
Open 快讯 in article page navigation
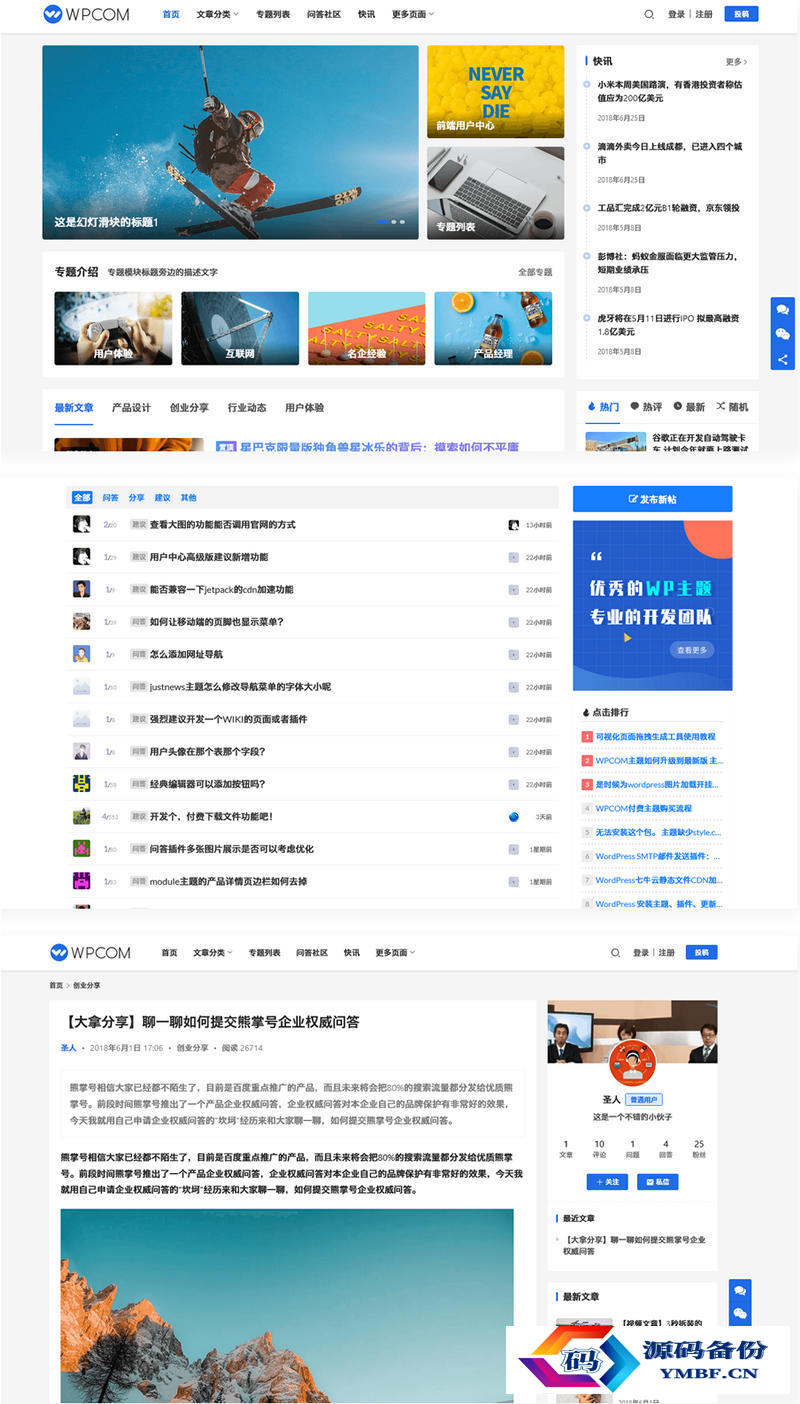[351, 953]
